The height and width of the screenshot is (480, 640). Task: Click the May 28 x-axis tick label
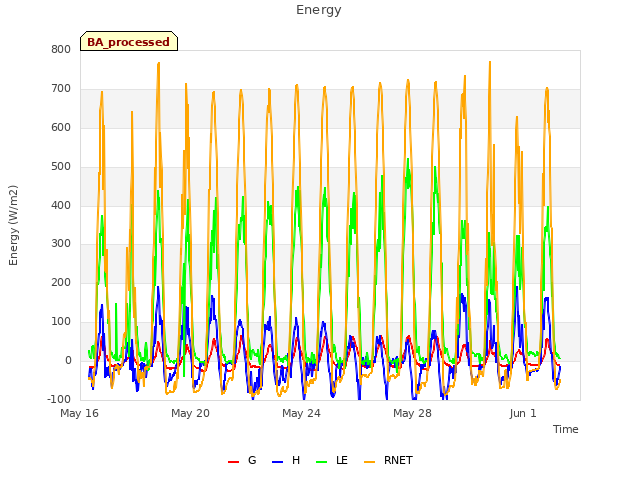click(x=412, y=413)
